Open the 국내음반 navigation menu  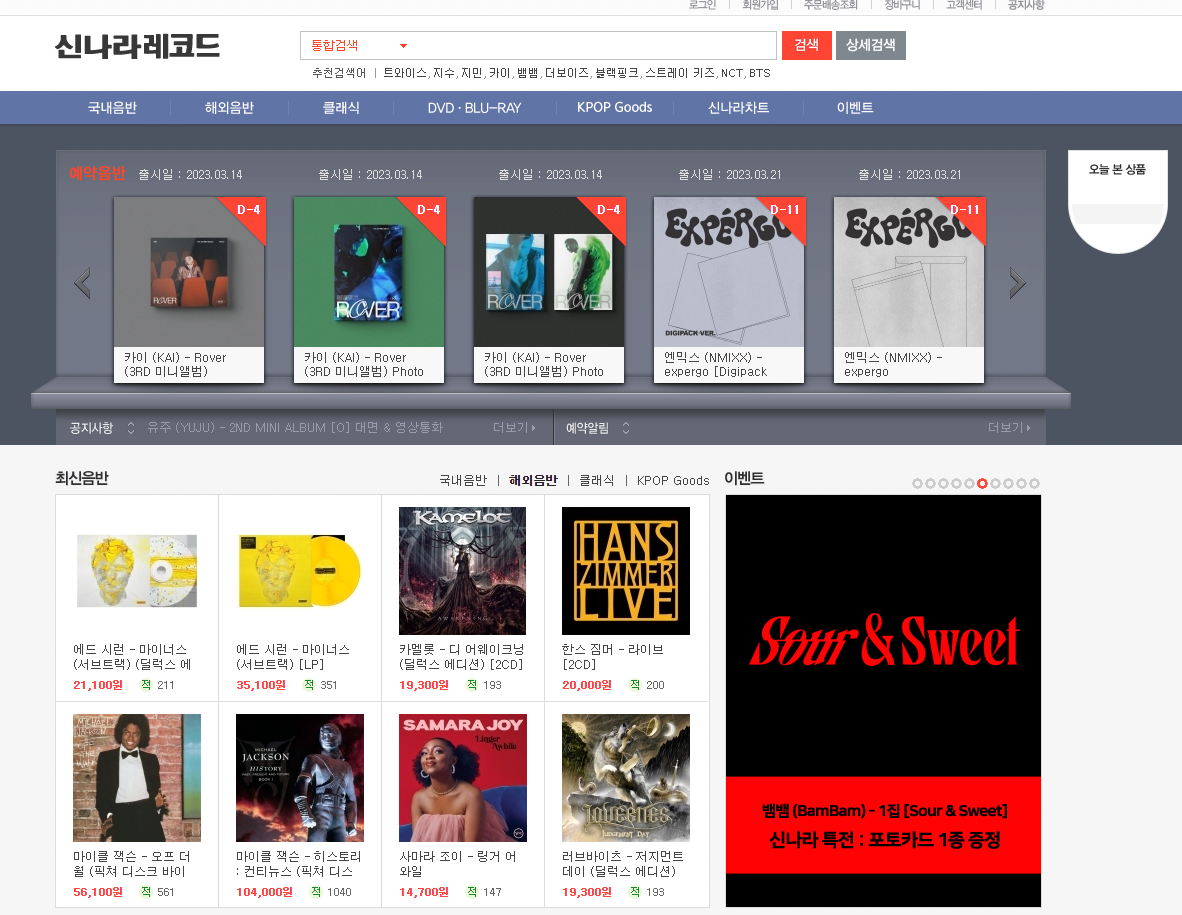(x=112, y=108)
